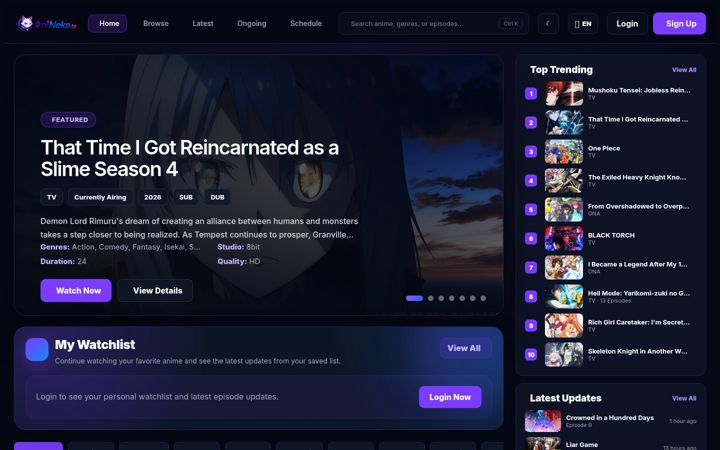This screenshot has width=720, height=450.
Task: Open I Became a Legend thumbnail
Action: tap(564, 267)
